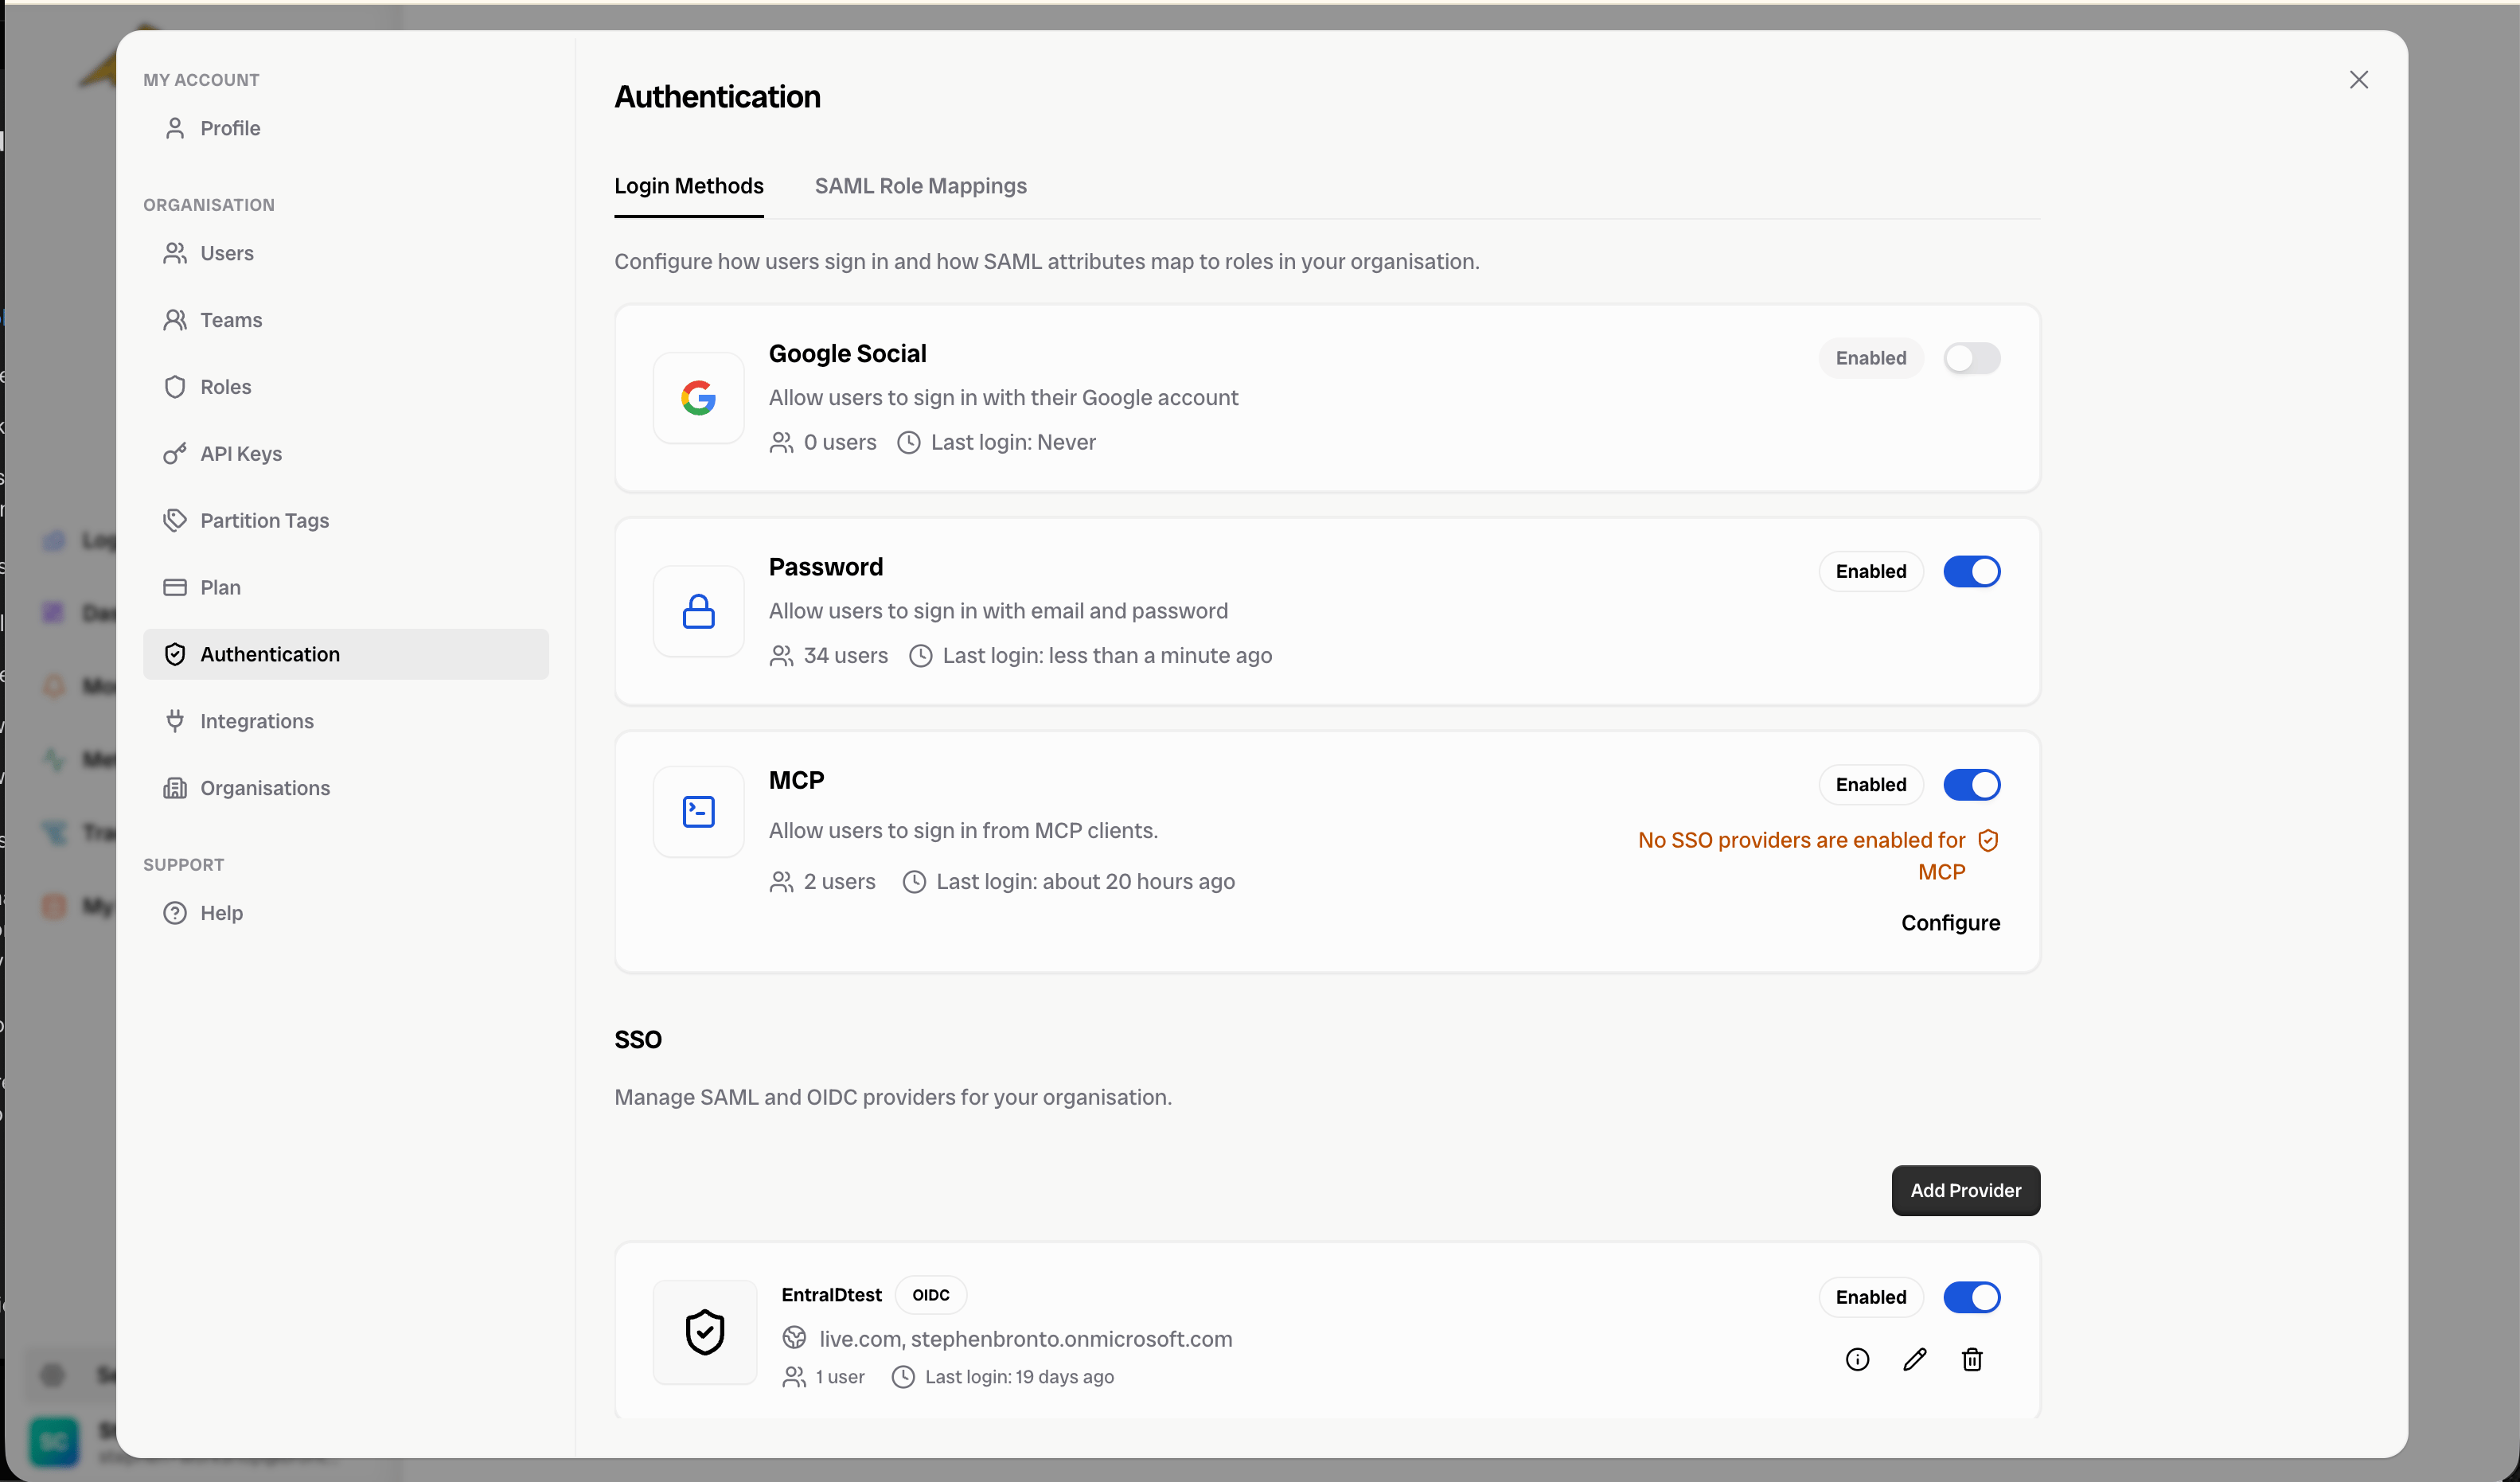Click the Enabled label on Password card
Viewport: 2520px width, 1482px height.
coord(1871,571)
